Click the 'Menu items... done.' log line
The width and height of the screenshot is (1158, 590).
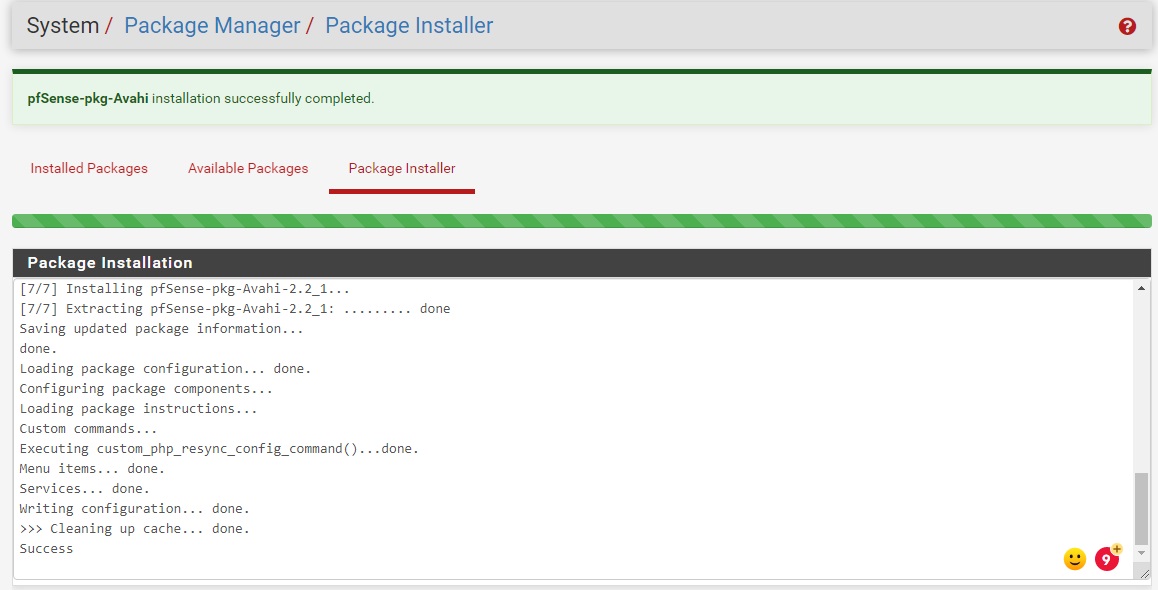[92, 469]
